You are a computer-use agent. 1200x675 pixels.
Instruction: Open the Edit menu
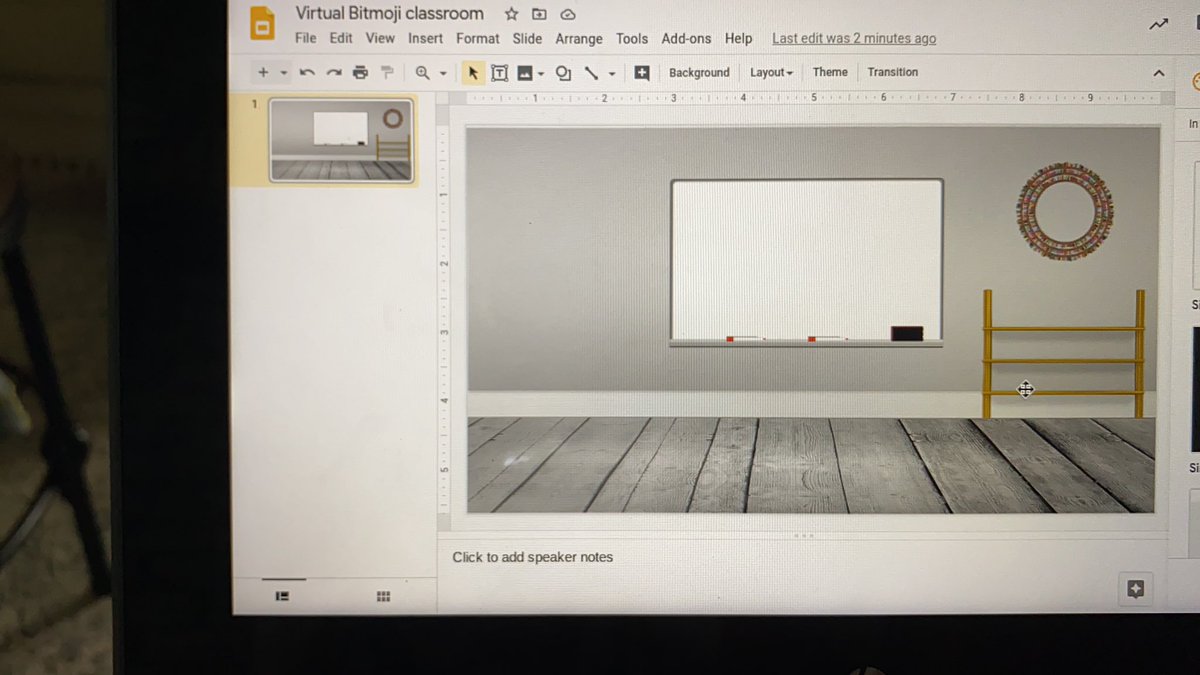(341, 38)
